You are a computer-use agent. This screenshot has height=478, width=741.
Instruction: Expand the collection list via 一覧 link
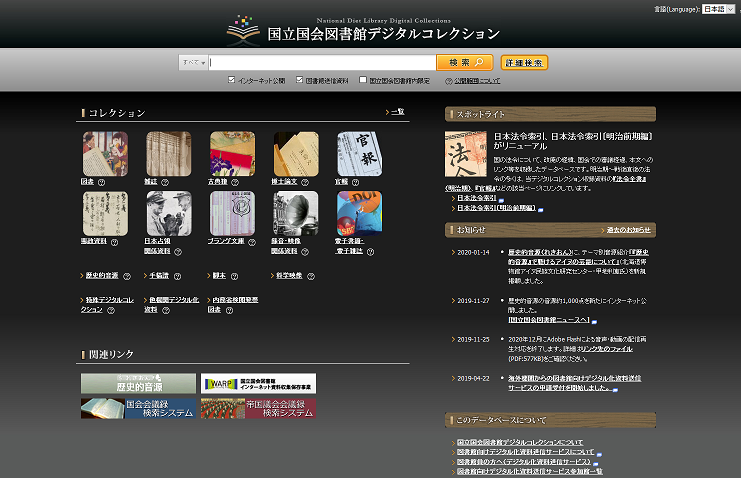(395, 113)
